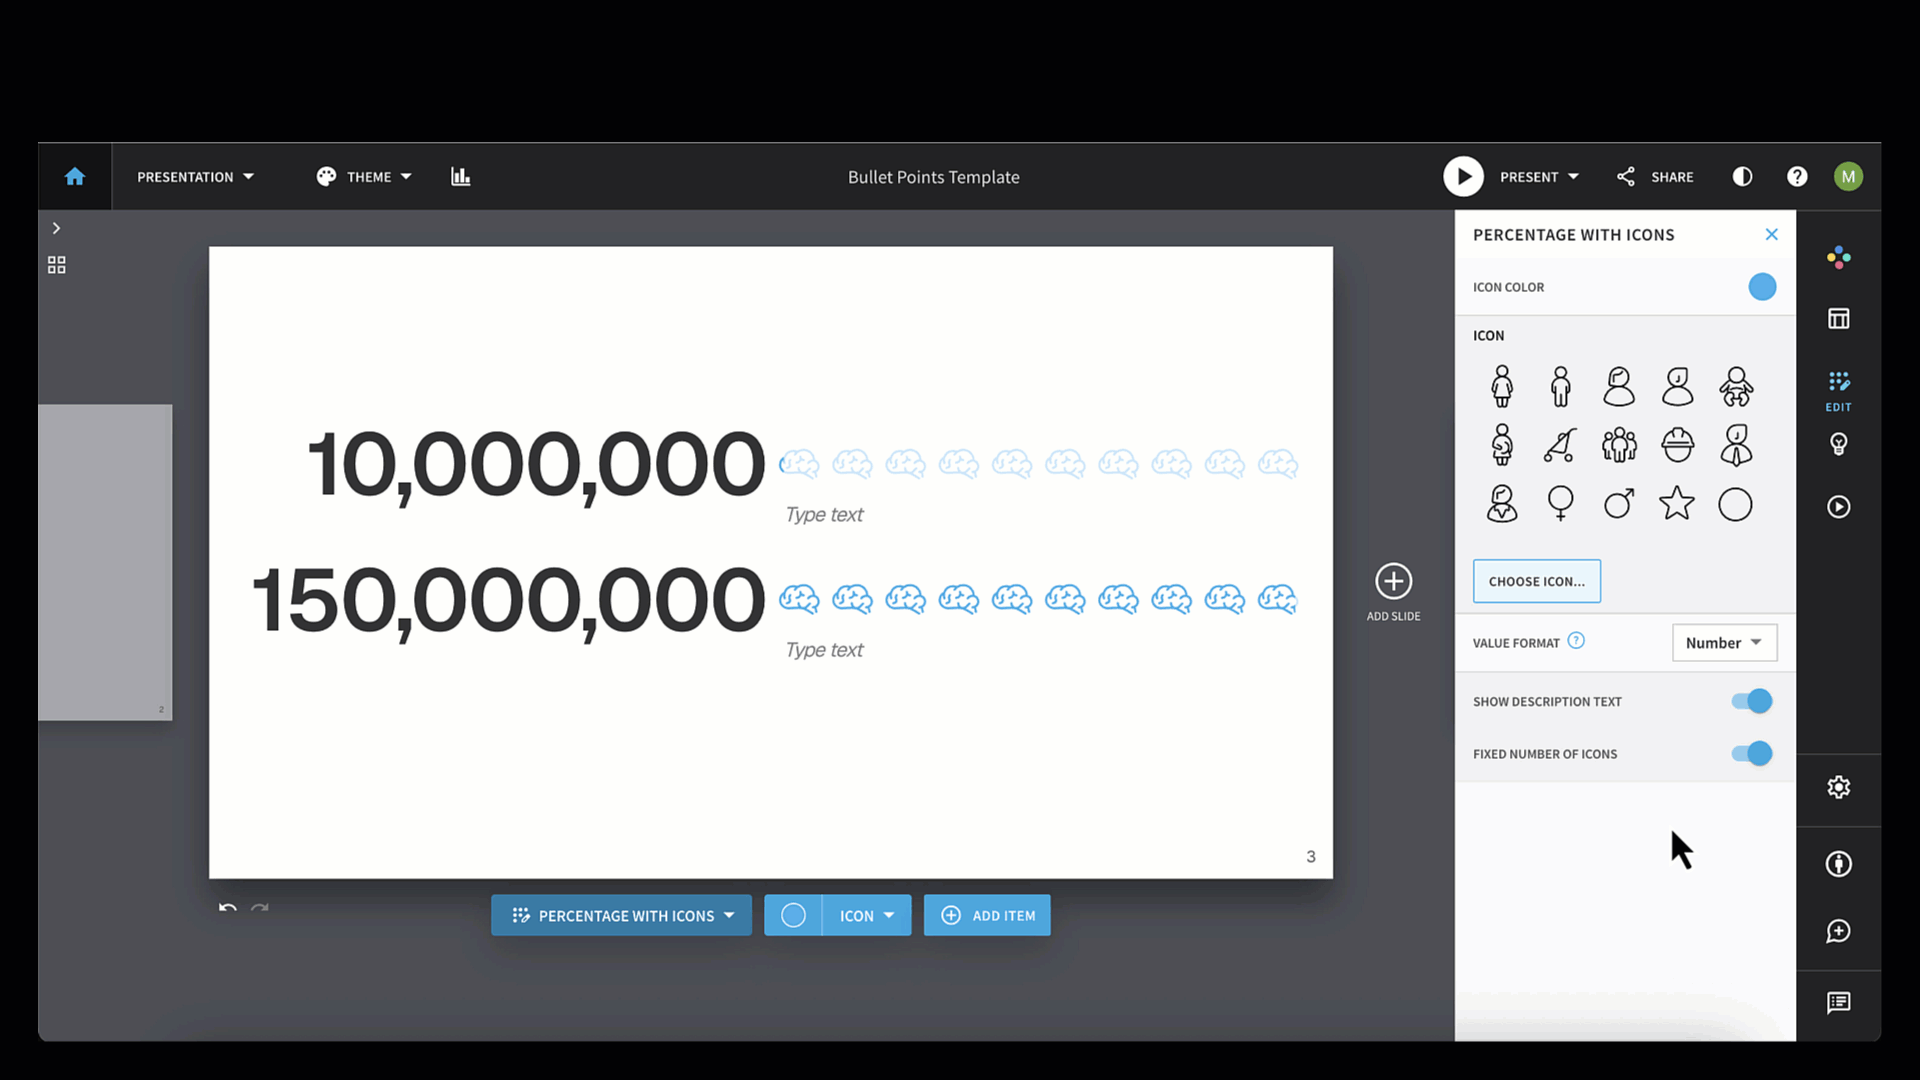This screenshot has width=1920, height=1080.
Task: Click the colorful dots icon in right sidebar
Action: pos(1838,258)
